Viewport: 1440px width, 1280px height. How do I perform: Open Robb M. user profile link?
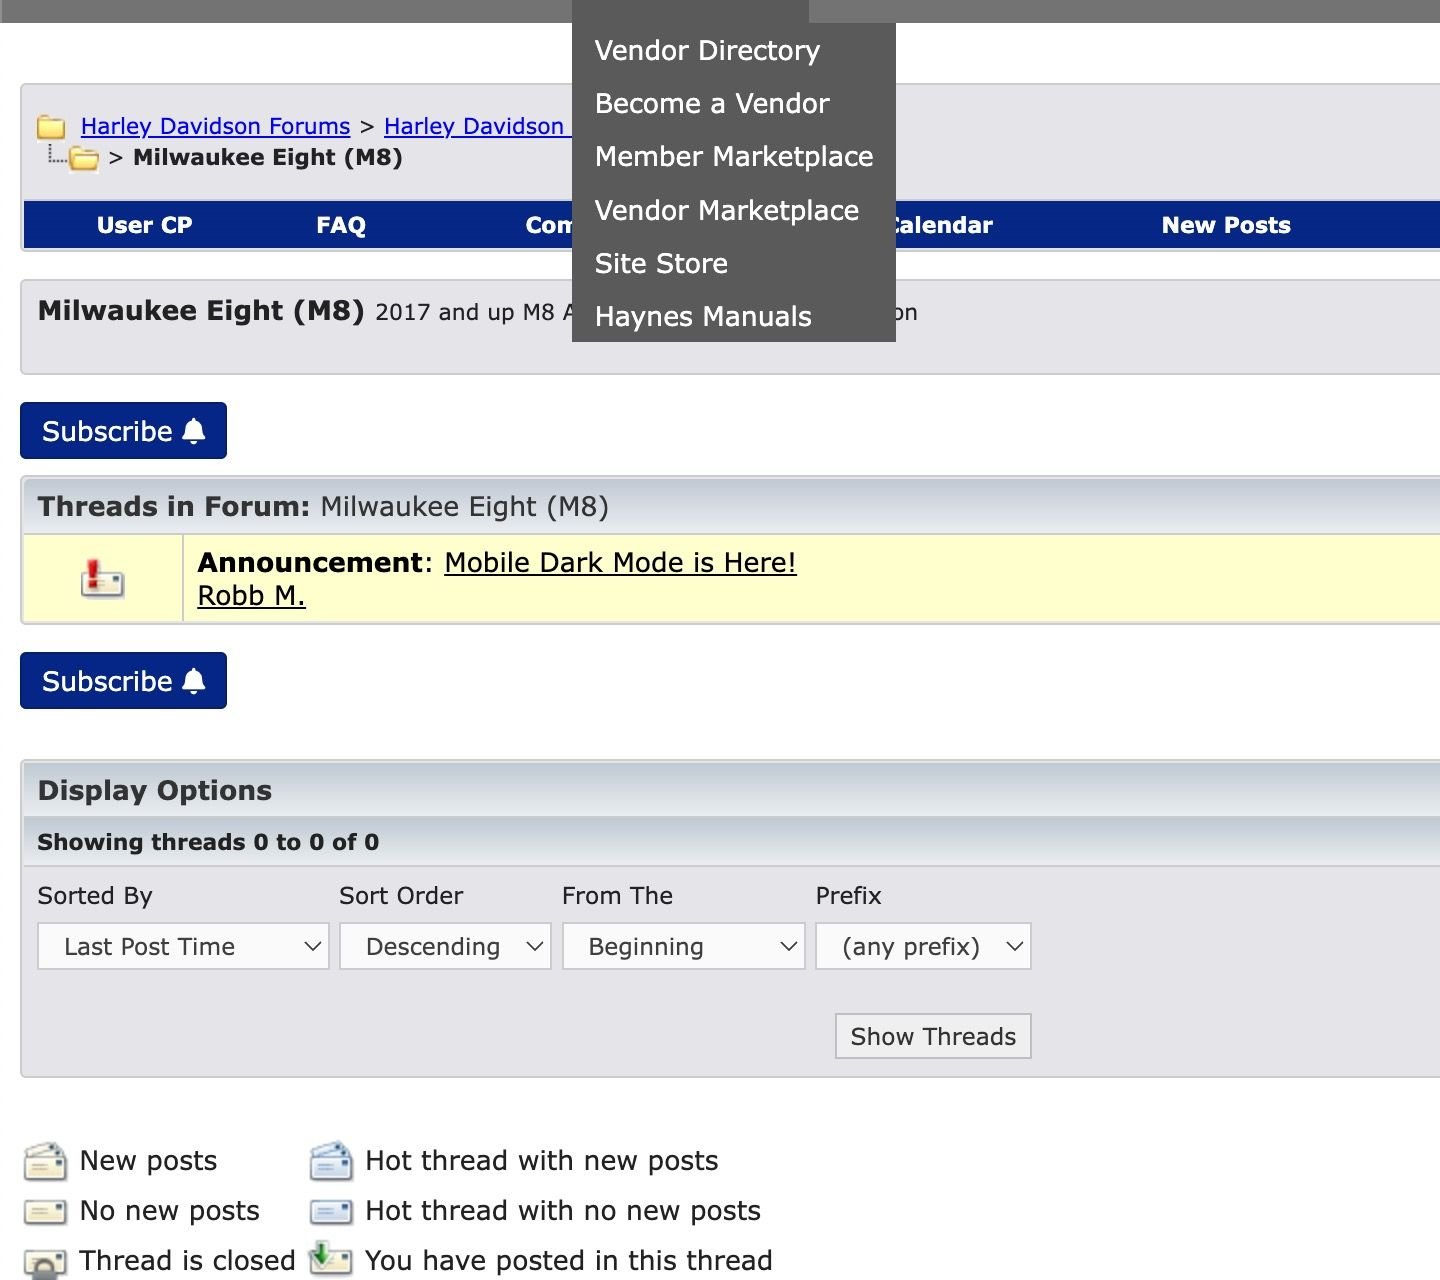[x=251, y=596]
